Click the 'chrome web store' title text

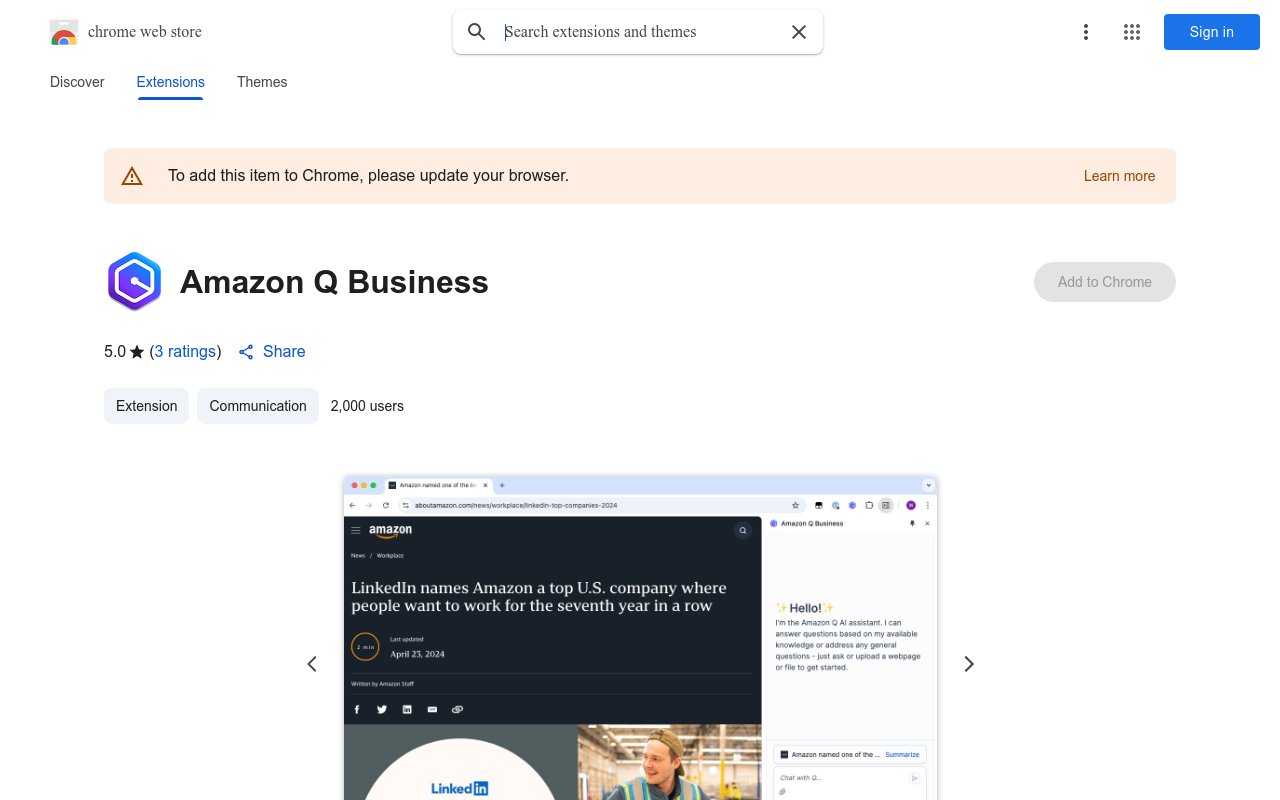[x=145, y=32]
